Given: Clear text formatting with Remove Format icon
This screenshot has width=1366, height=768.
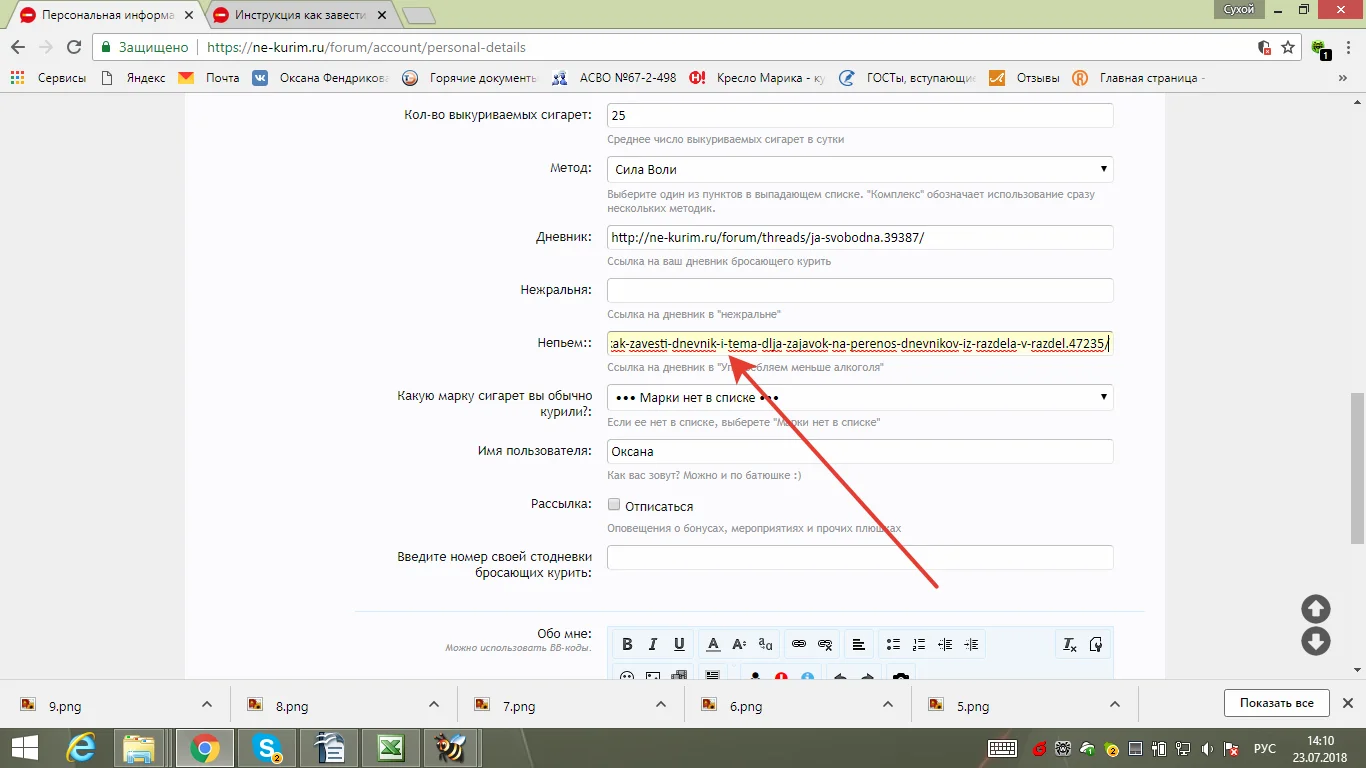Looking at the screenshot, I should (1068, 644).
